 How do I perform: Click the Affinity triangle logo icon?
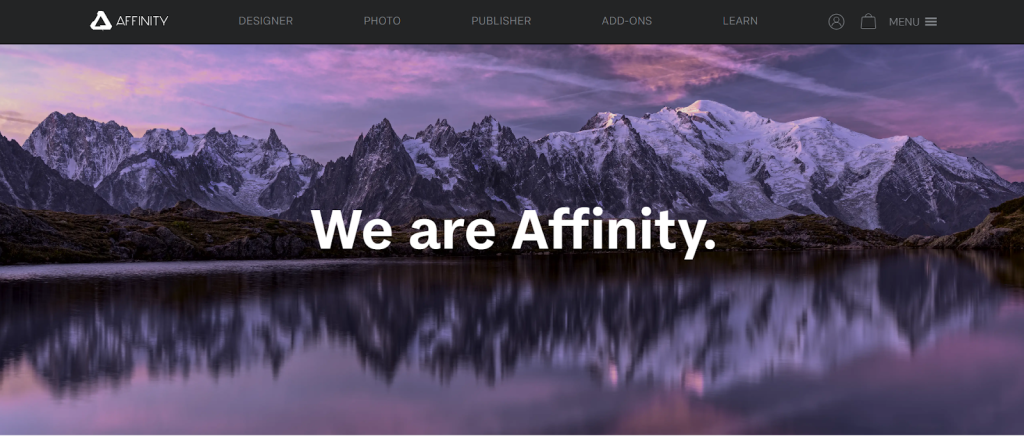[101, 21]
